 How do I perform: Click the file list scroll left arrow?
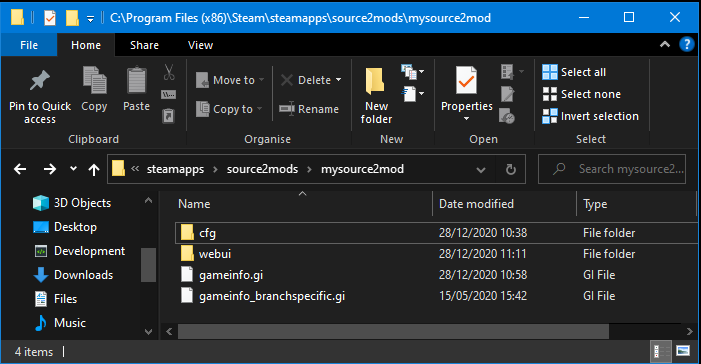click(169, 332)
